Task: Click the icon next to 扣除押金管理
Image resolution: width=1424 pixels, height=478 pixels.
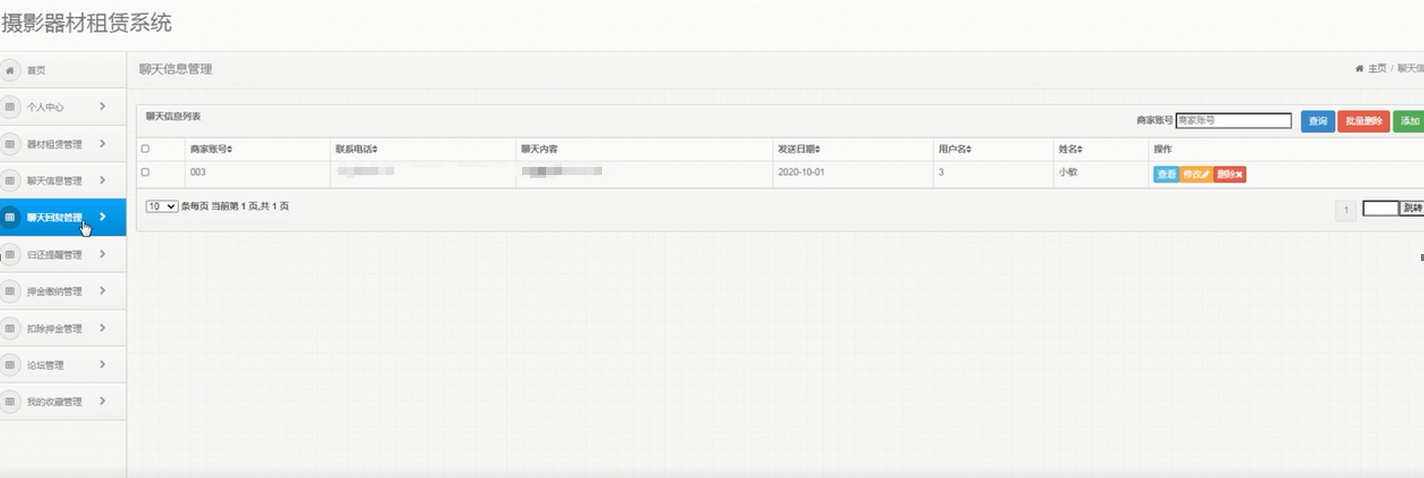Action: (10, 328)
